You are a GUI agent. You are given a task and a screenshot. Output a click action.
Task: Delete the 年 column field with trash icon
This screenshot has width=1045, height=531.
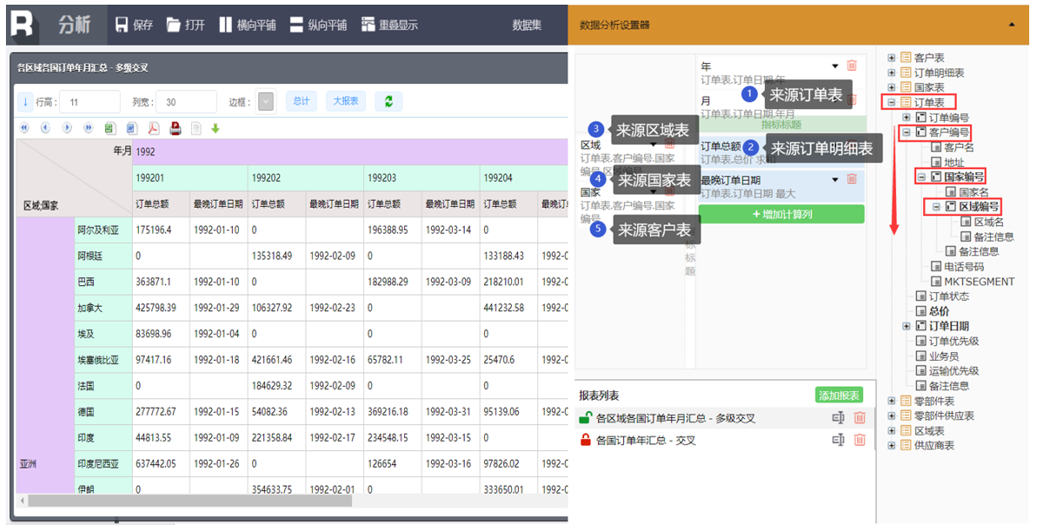(x=852, y=66)
